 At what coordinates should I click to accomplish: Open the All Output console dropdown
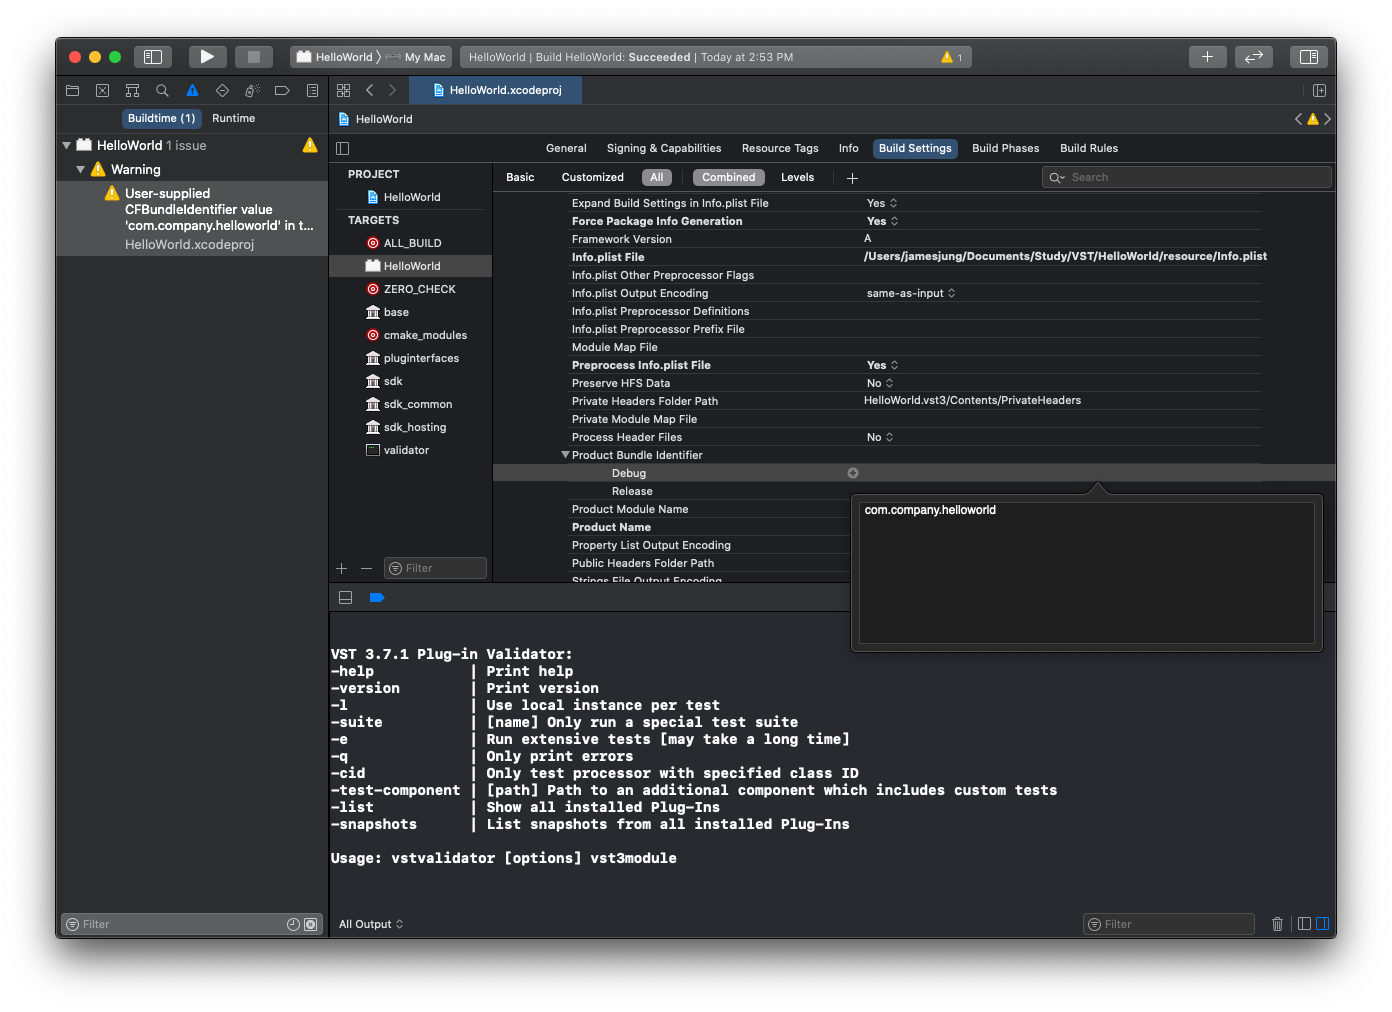(371, 924)
